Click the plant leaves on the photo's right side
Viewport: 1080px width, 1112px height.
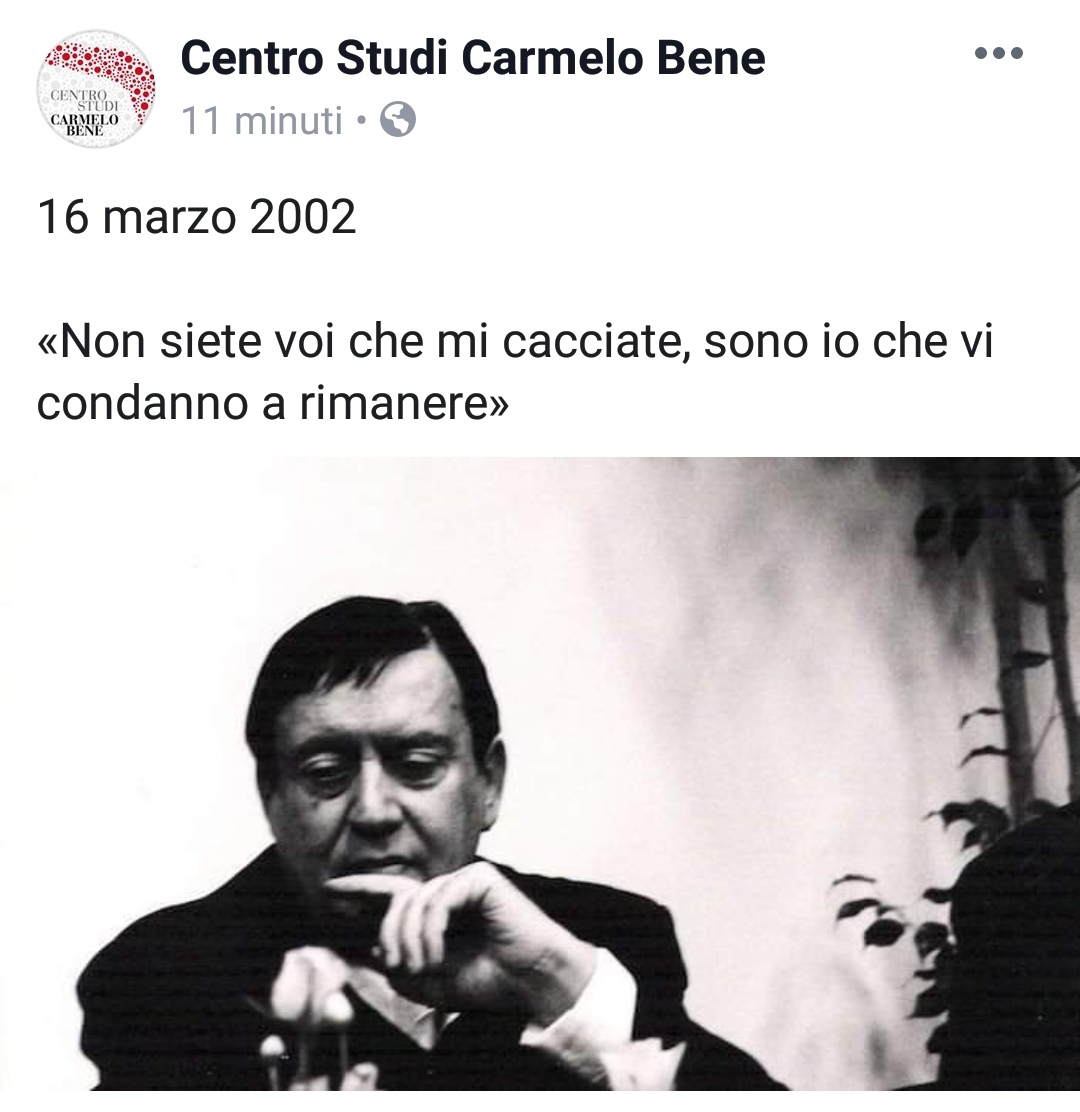(x=993, y=709)
